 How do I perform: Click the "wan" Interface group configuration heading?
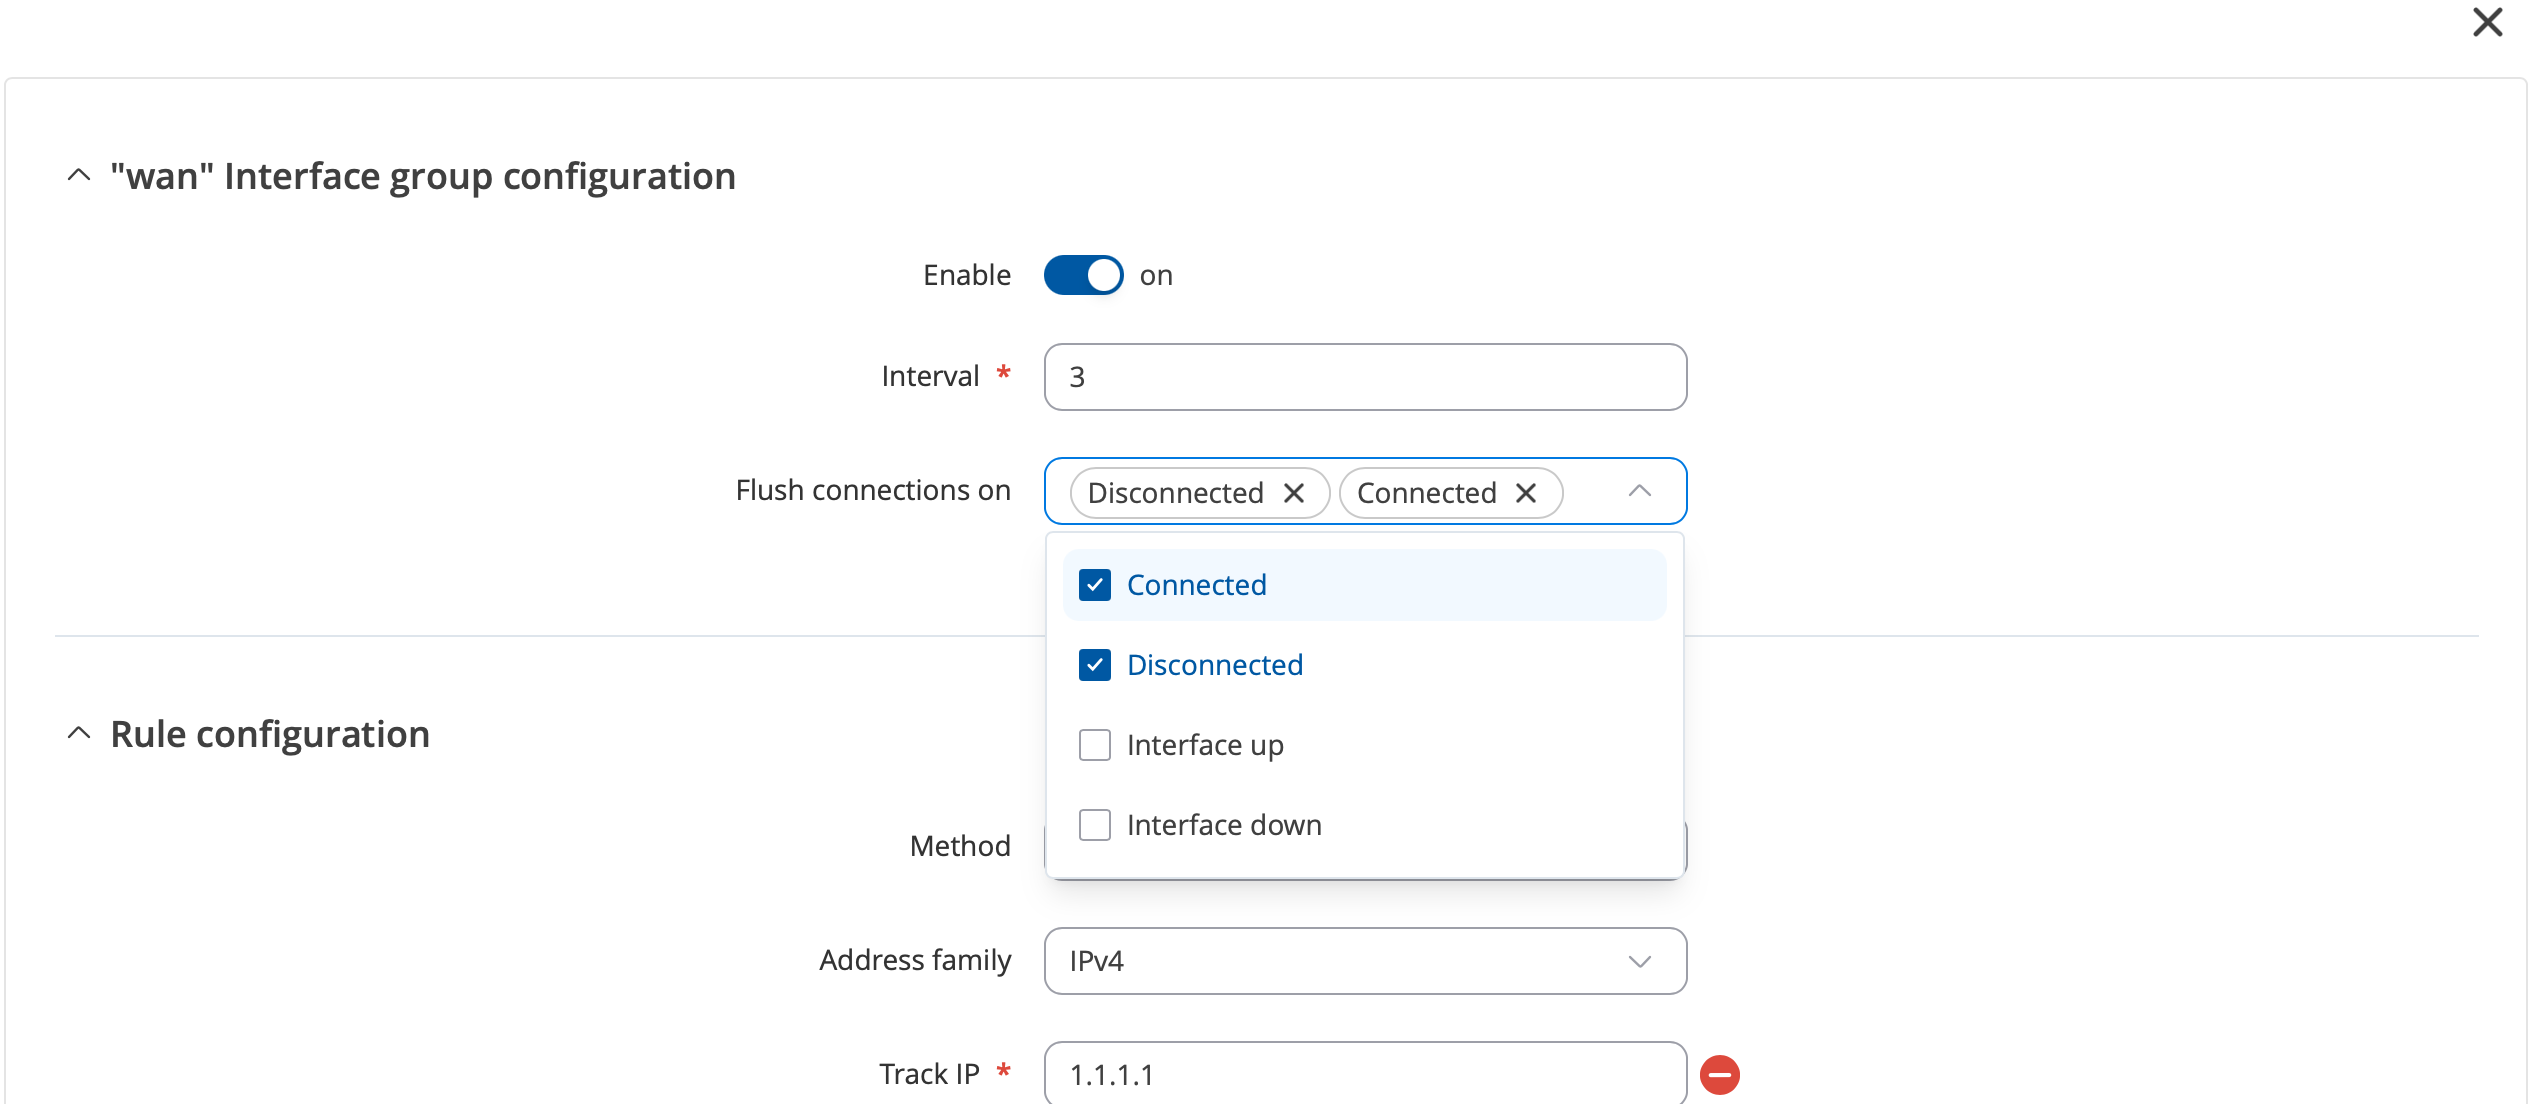[423, 176]
